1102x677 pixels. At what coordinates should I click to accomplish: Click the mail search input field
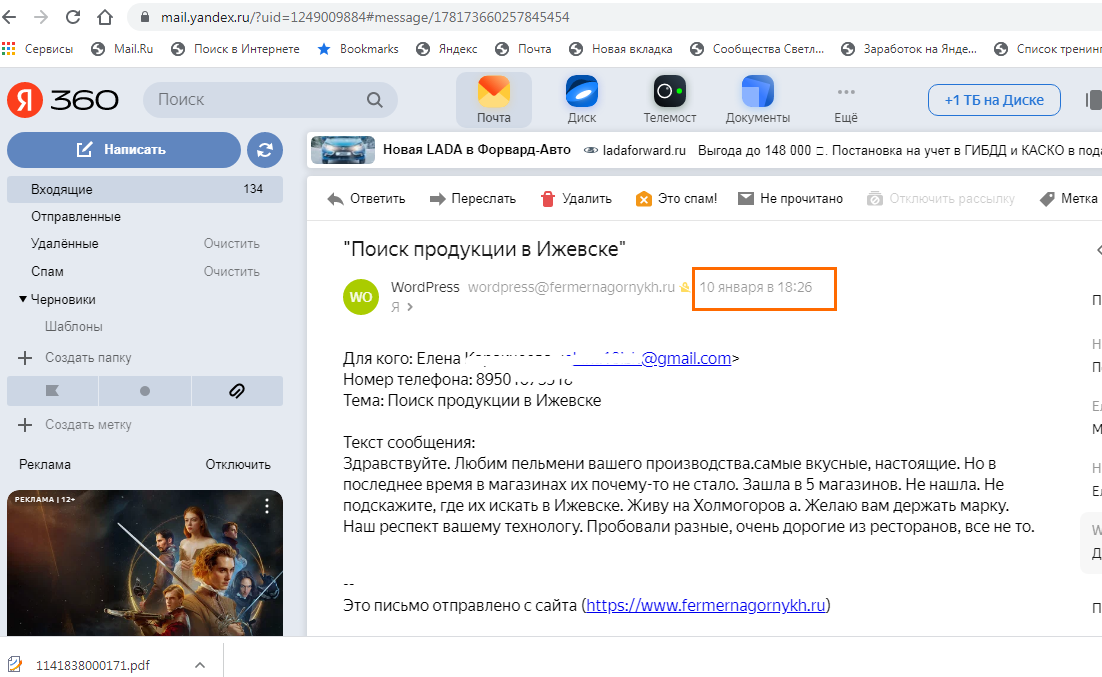255,100
